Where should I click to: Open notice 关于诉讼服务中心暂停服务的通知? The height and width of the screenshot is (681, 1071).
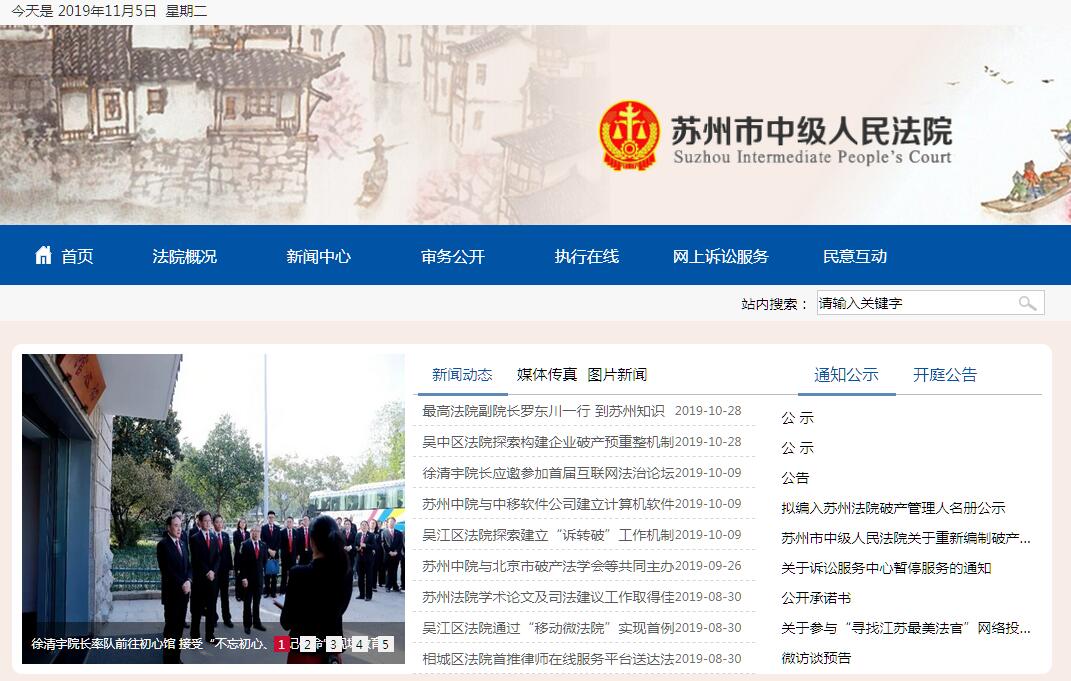point(886,568)
